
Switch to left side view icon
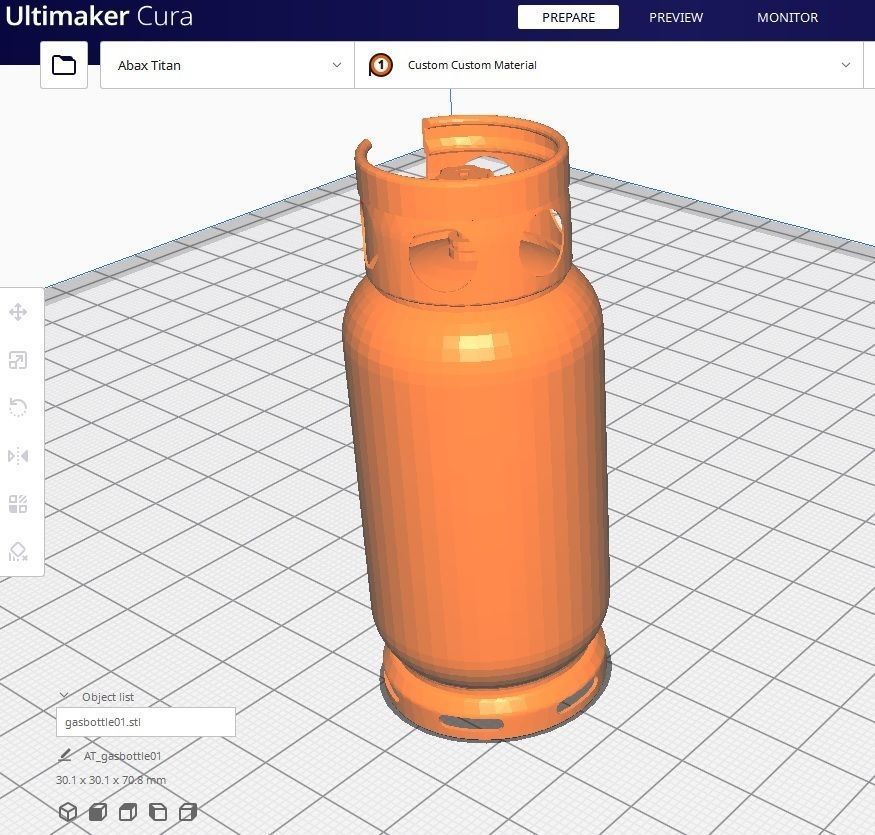click(158, 812)
